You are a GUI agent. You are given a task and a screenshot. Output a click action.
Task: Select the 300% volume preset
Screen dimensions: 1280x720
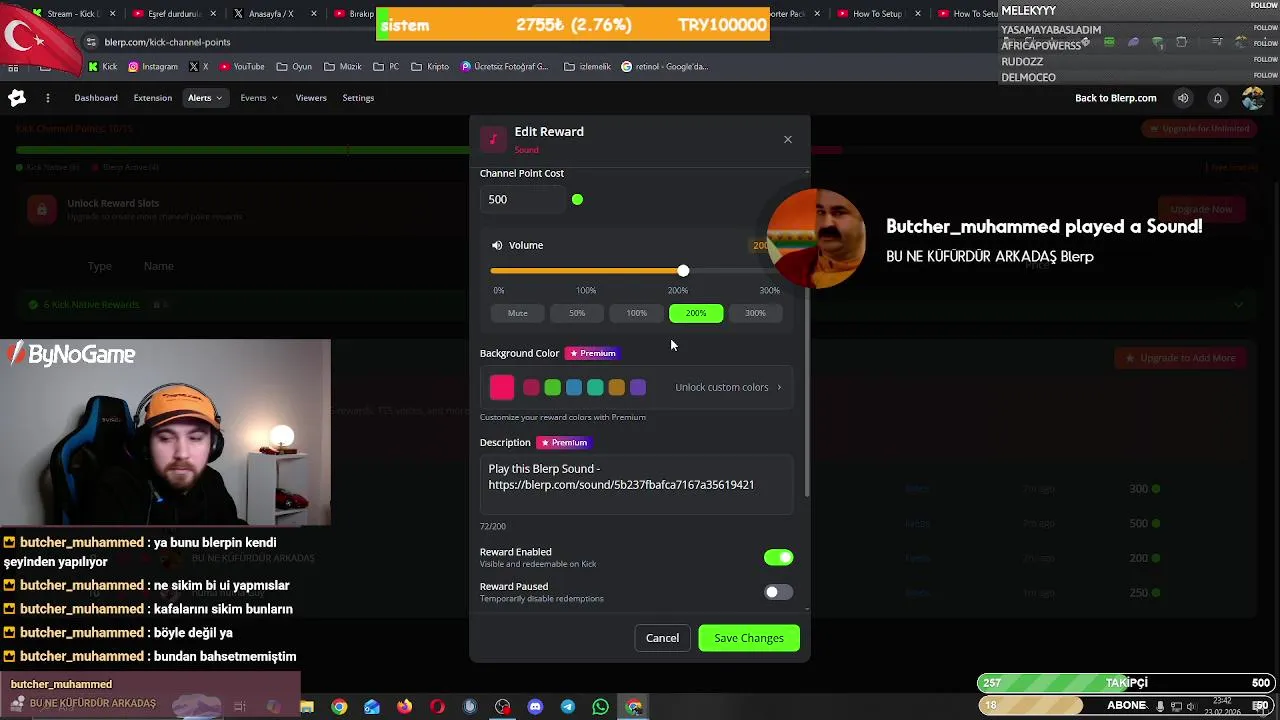[x=755, y=314]
